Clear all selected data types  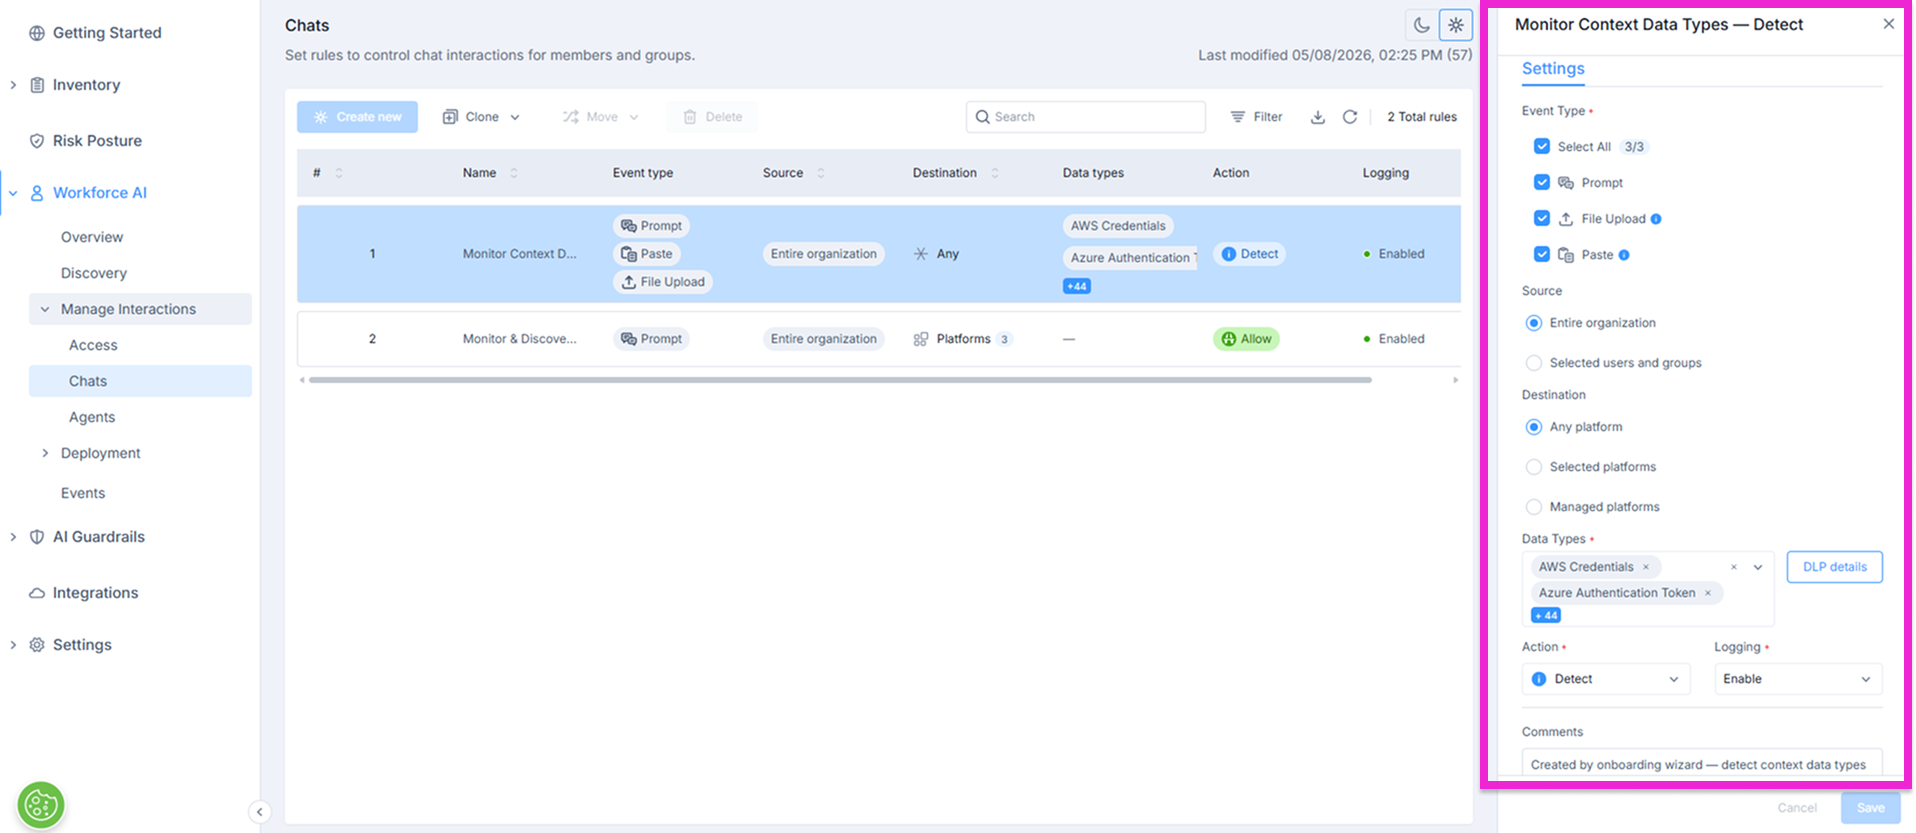tap(1734, 567)
